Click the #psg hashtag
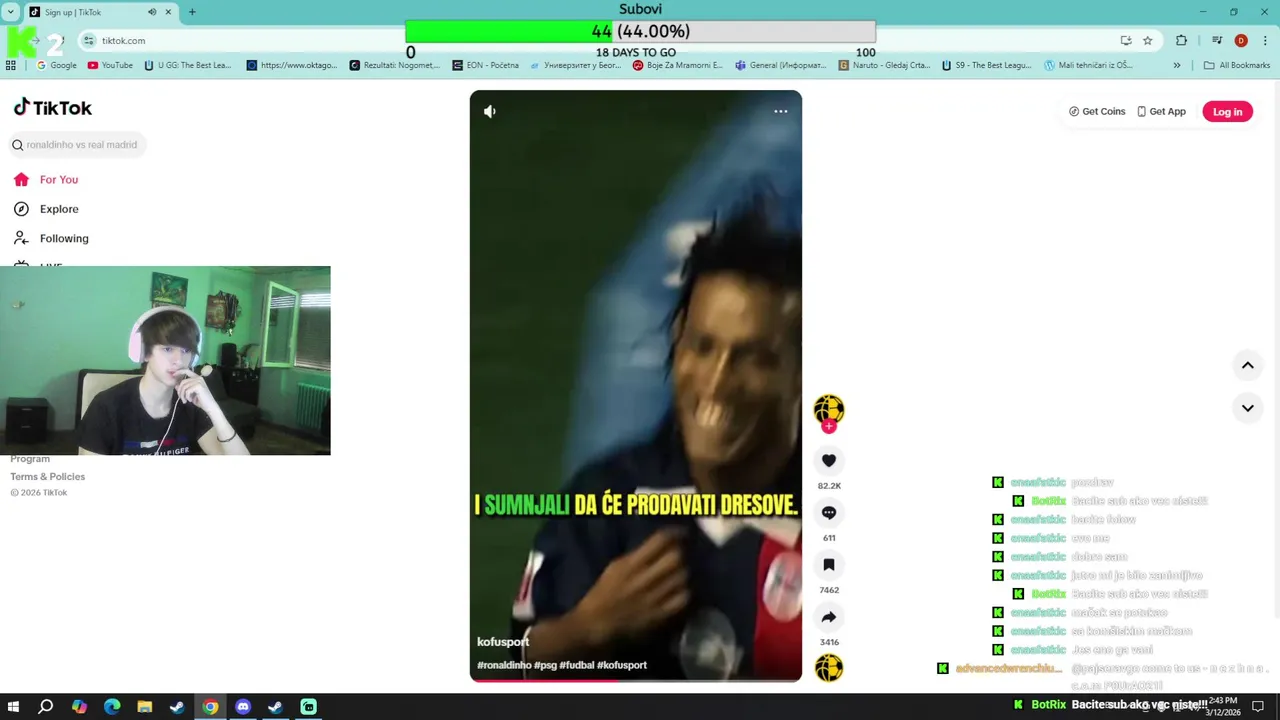This screenshot has width=1280, height=720. click(546, 665)
